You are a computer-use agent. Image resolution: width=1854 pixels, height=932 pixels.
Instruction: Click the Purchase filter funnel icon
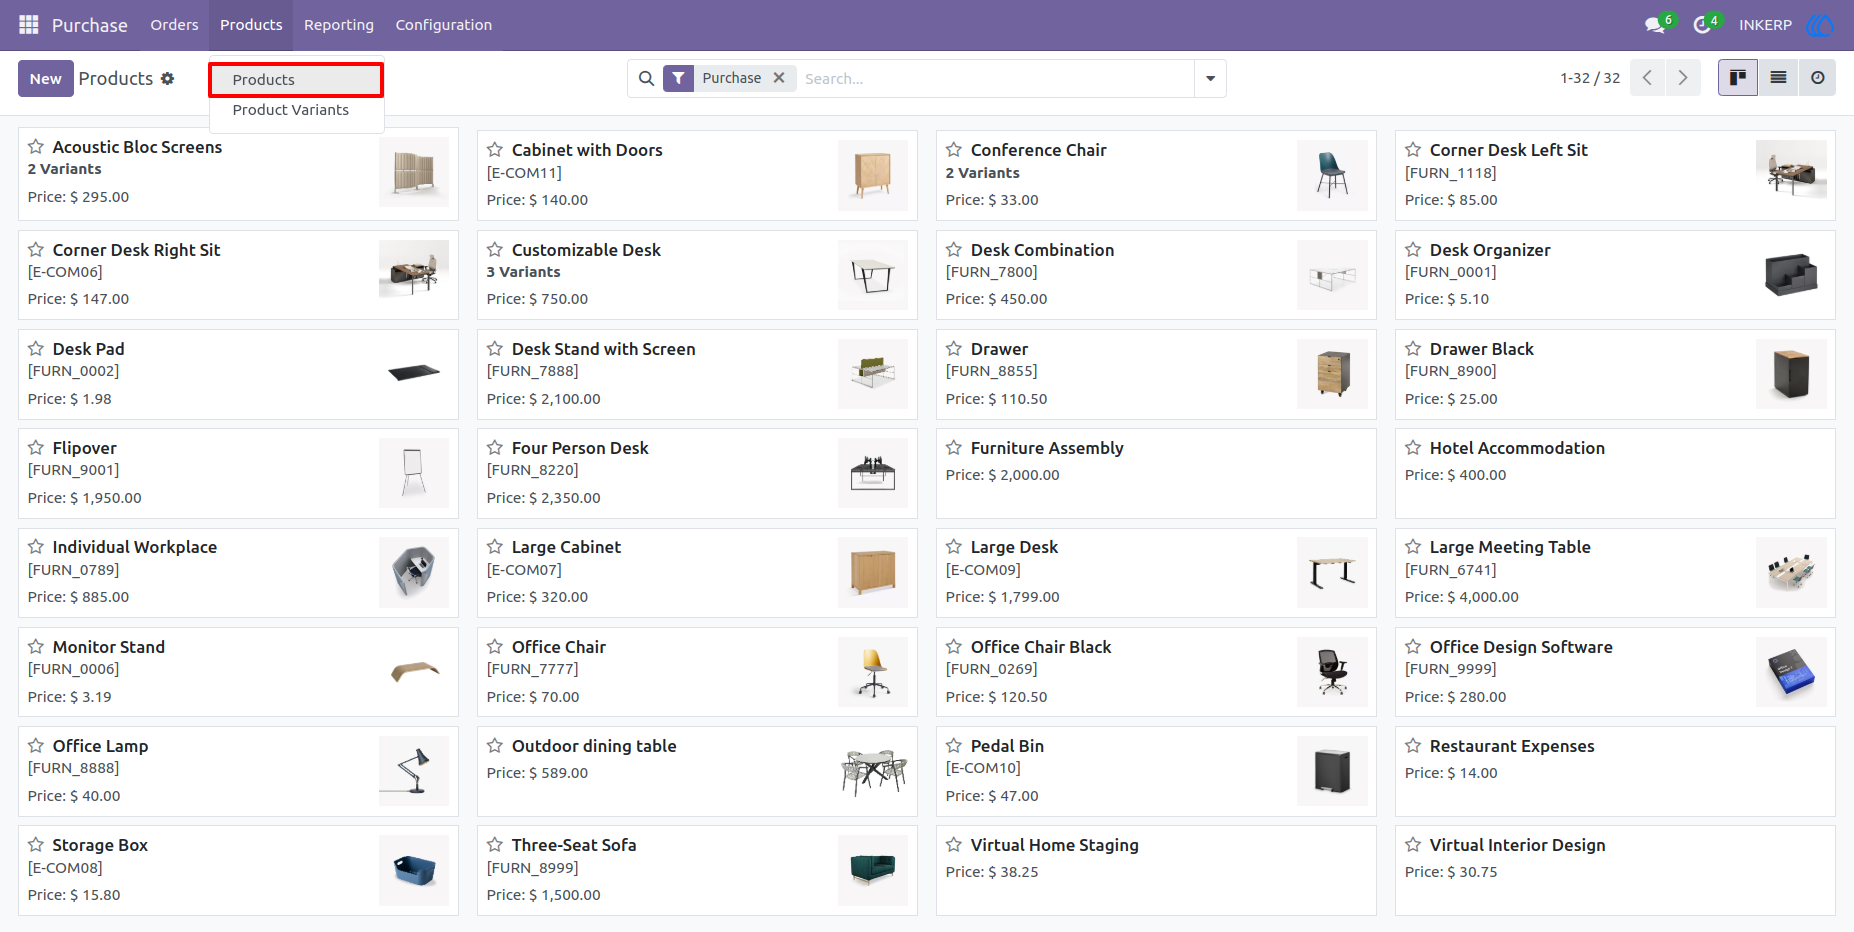(x=678, y=78)
